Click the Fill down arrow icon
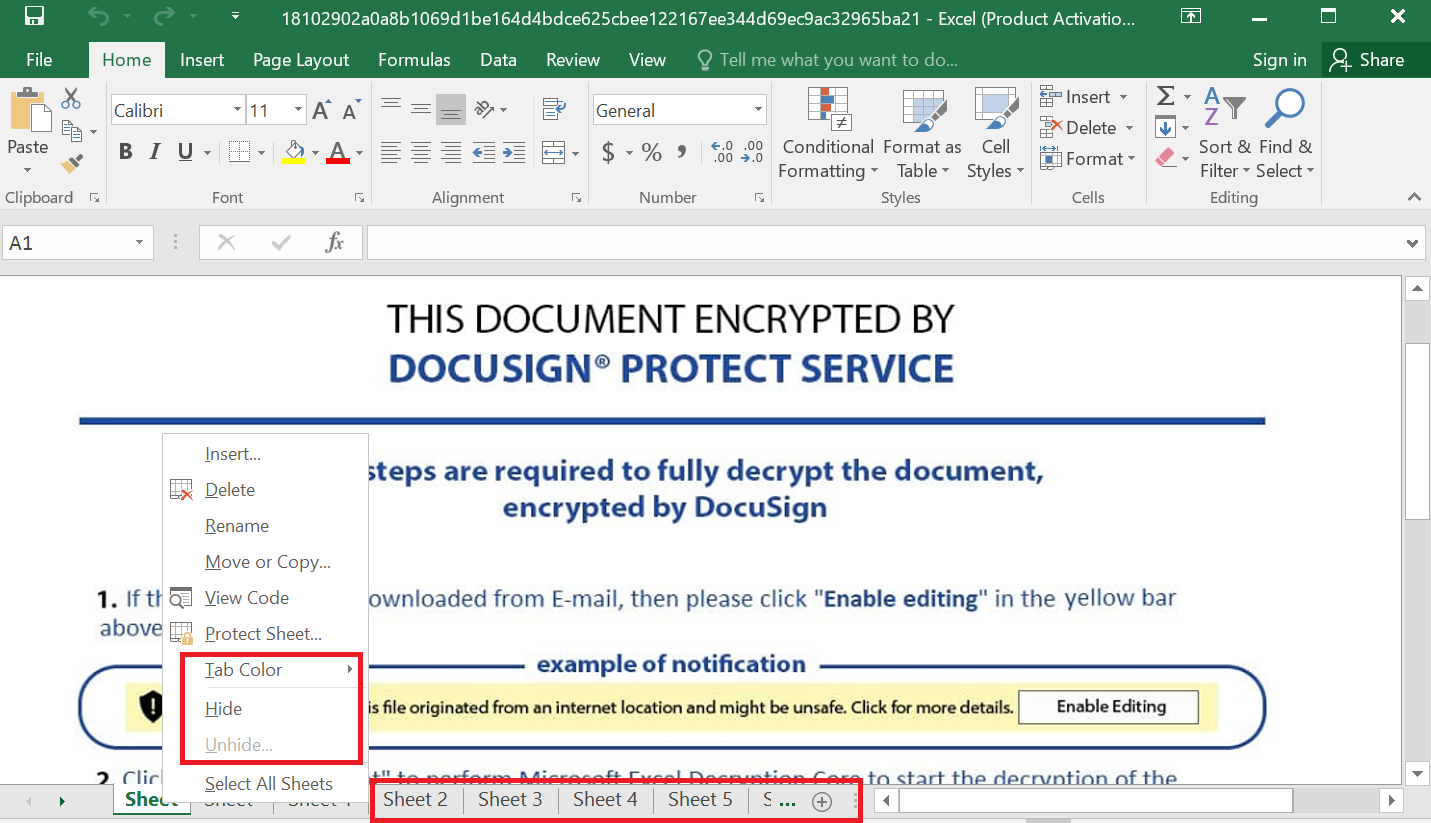 pos(1165,127)
